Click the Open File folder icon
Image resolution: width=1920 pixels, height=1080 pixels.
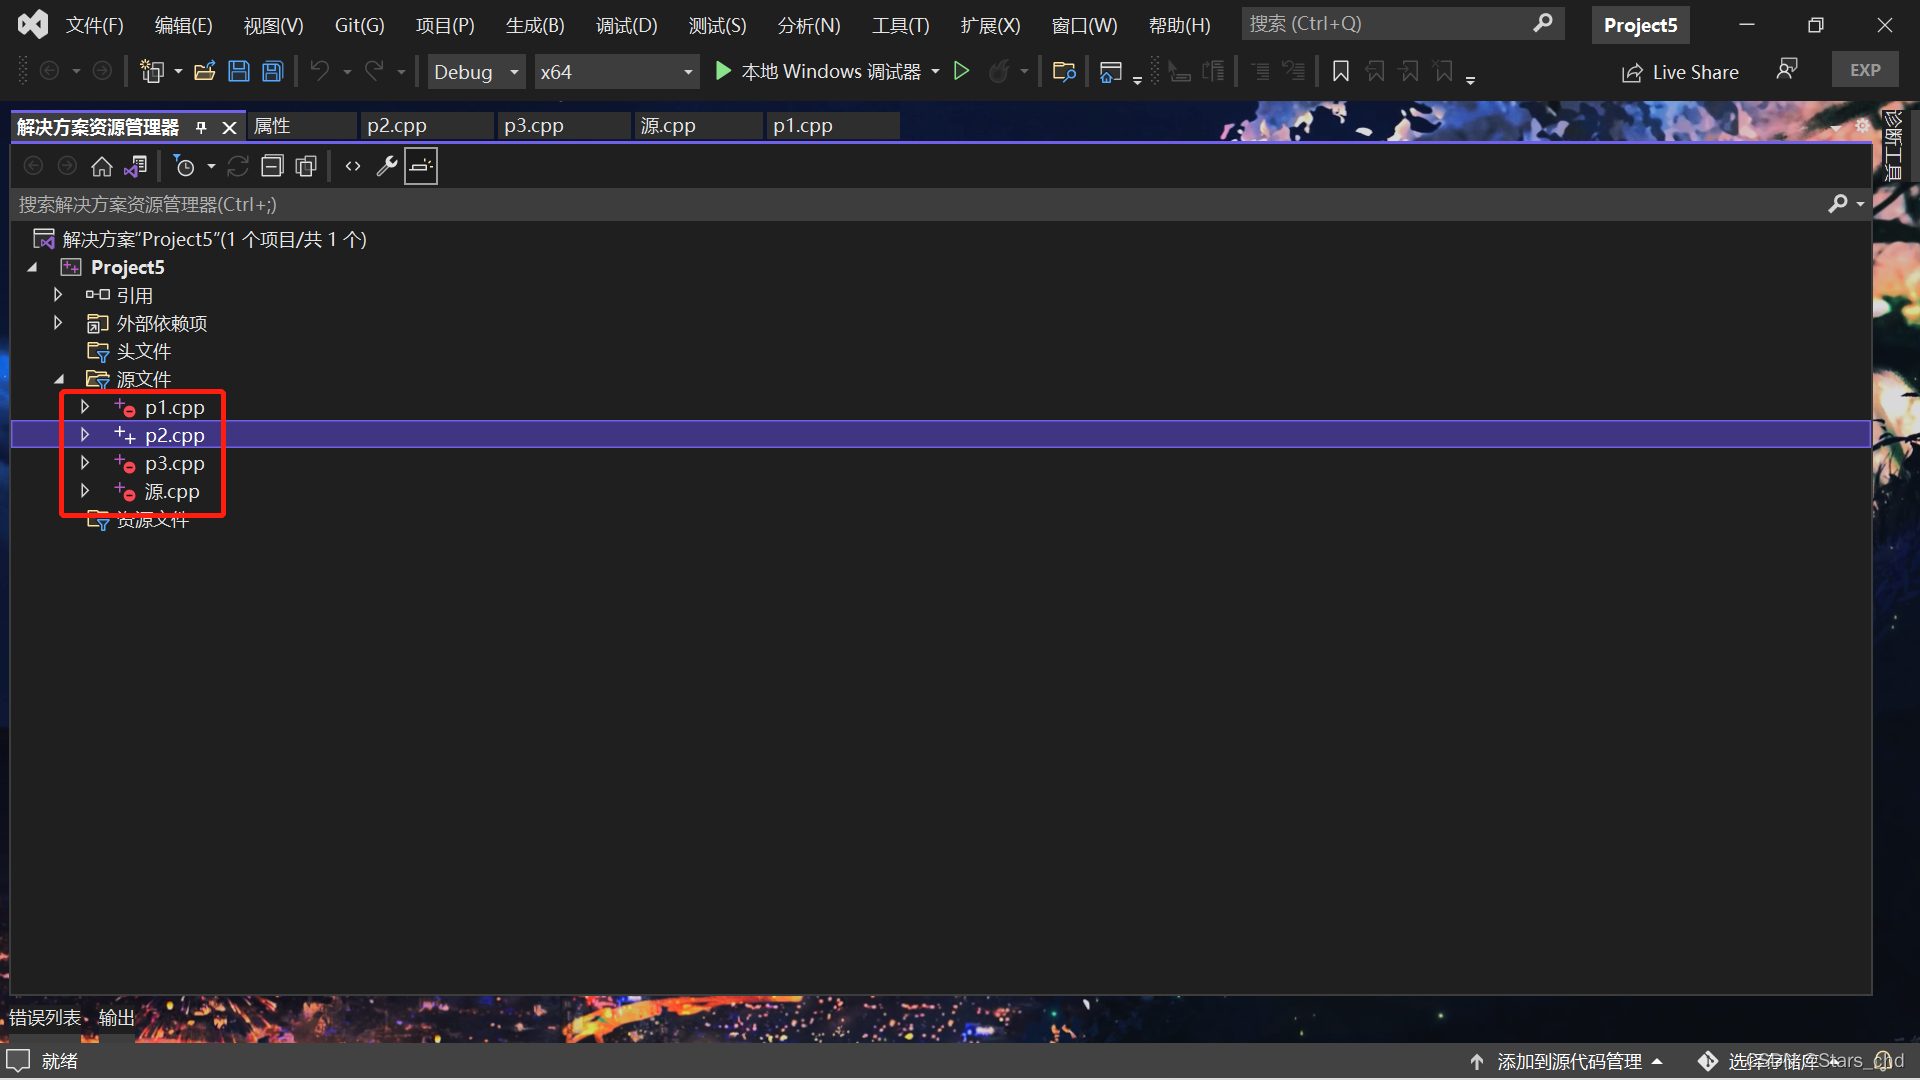point(205,71)
